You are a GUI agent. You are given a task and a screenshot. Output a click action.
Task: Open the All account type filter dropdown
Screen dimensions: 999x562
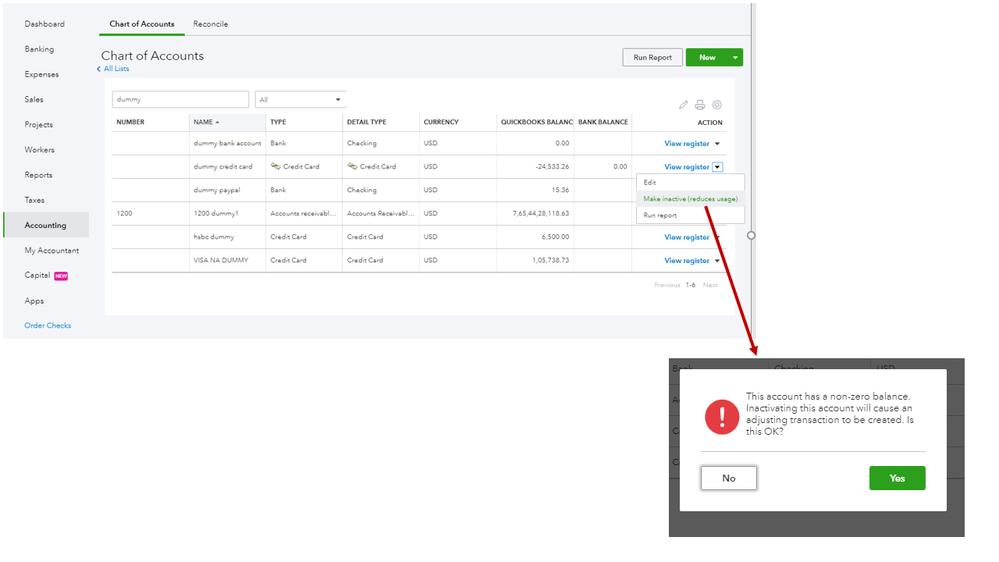(300, 99)
